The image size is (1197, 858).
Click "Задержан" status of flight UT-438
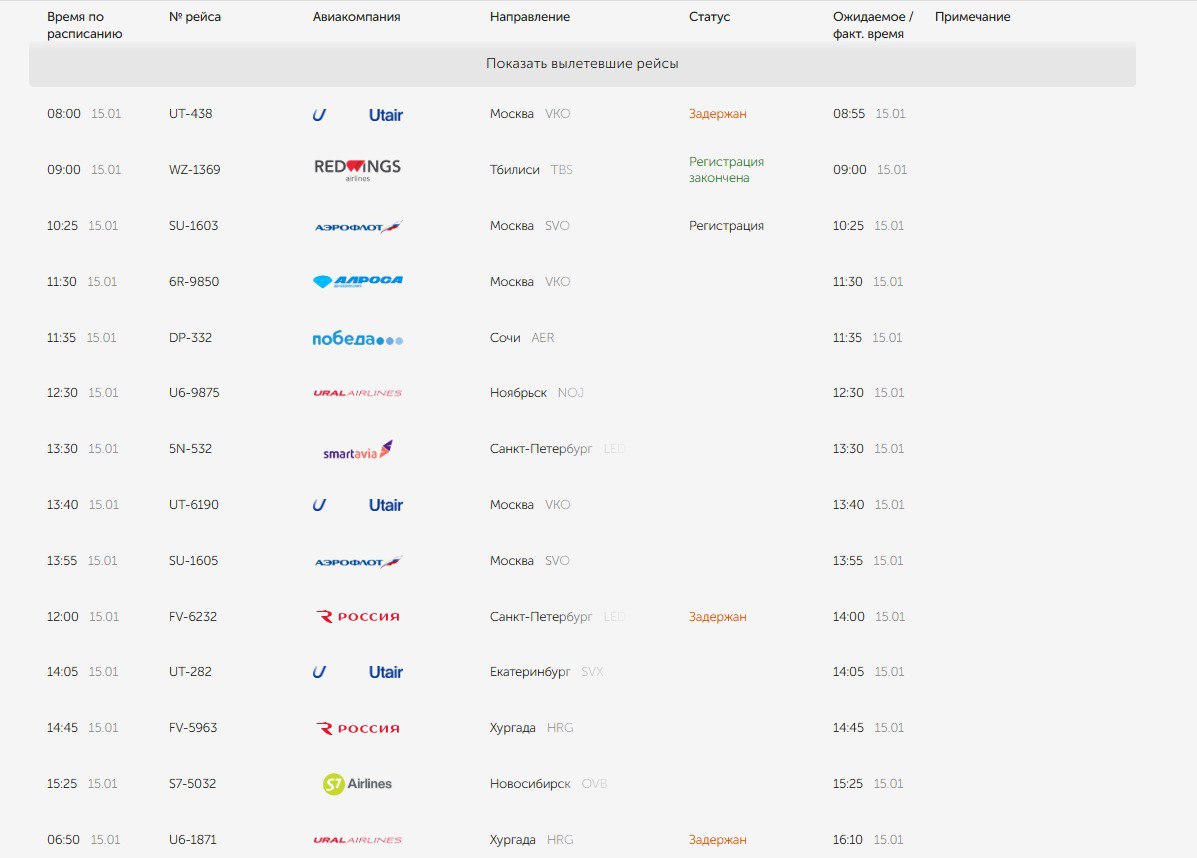[717, 114]
